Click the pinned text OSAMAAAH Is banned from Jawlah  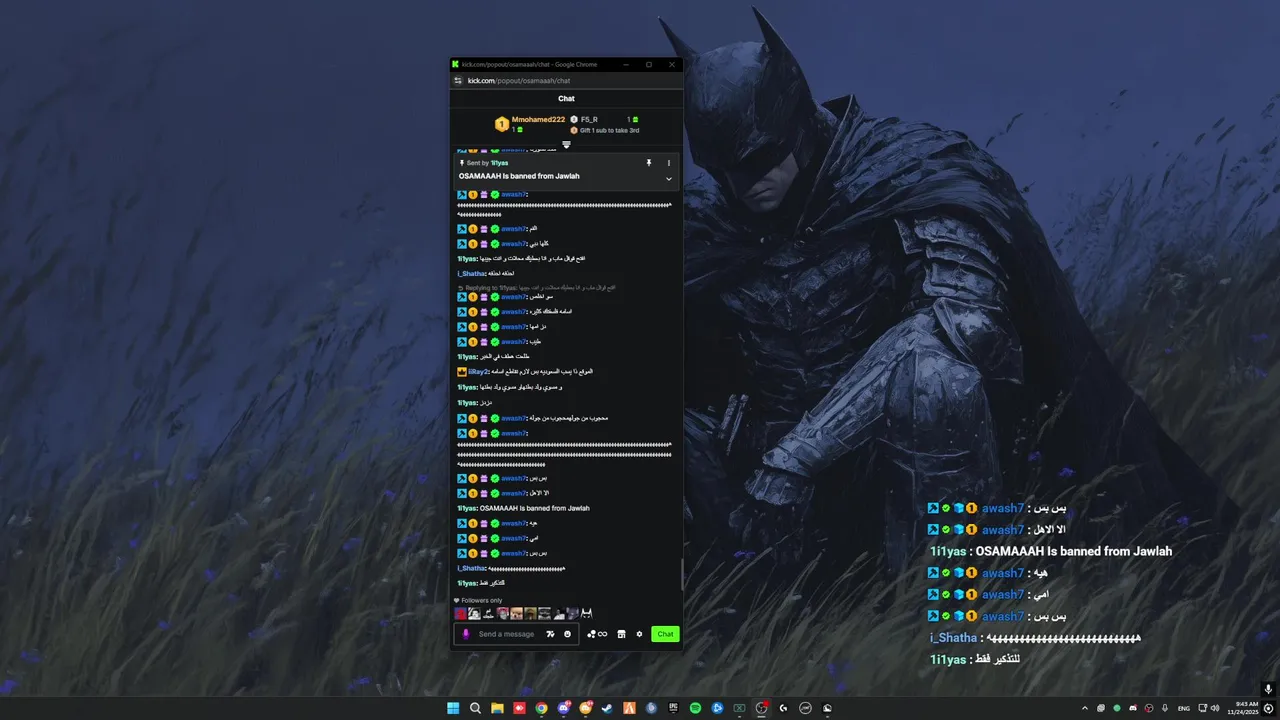coord(519,176)
